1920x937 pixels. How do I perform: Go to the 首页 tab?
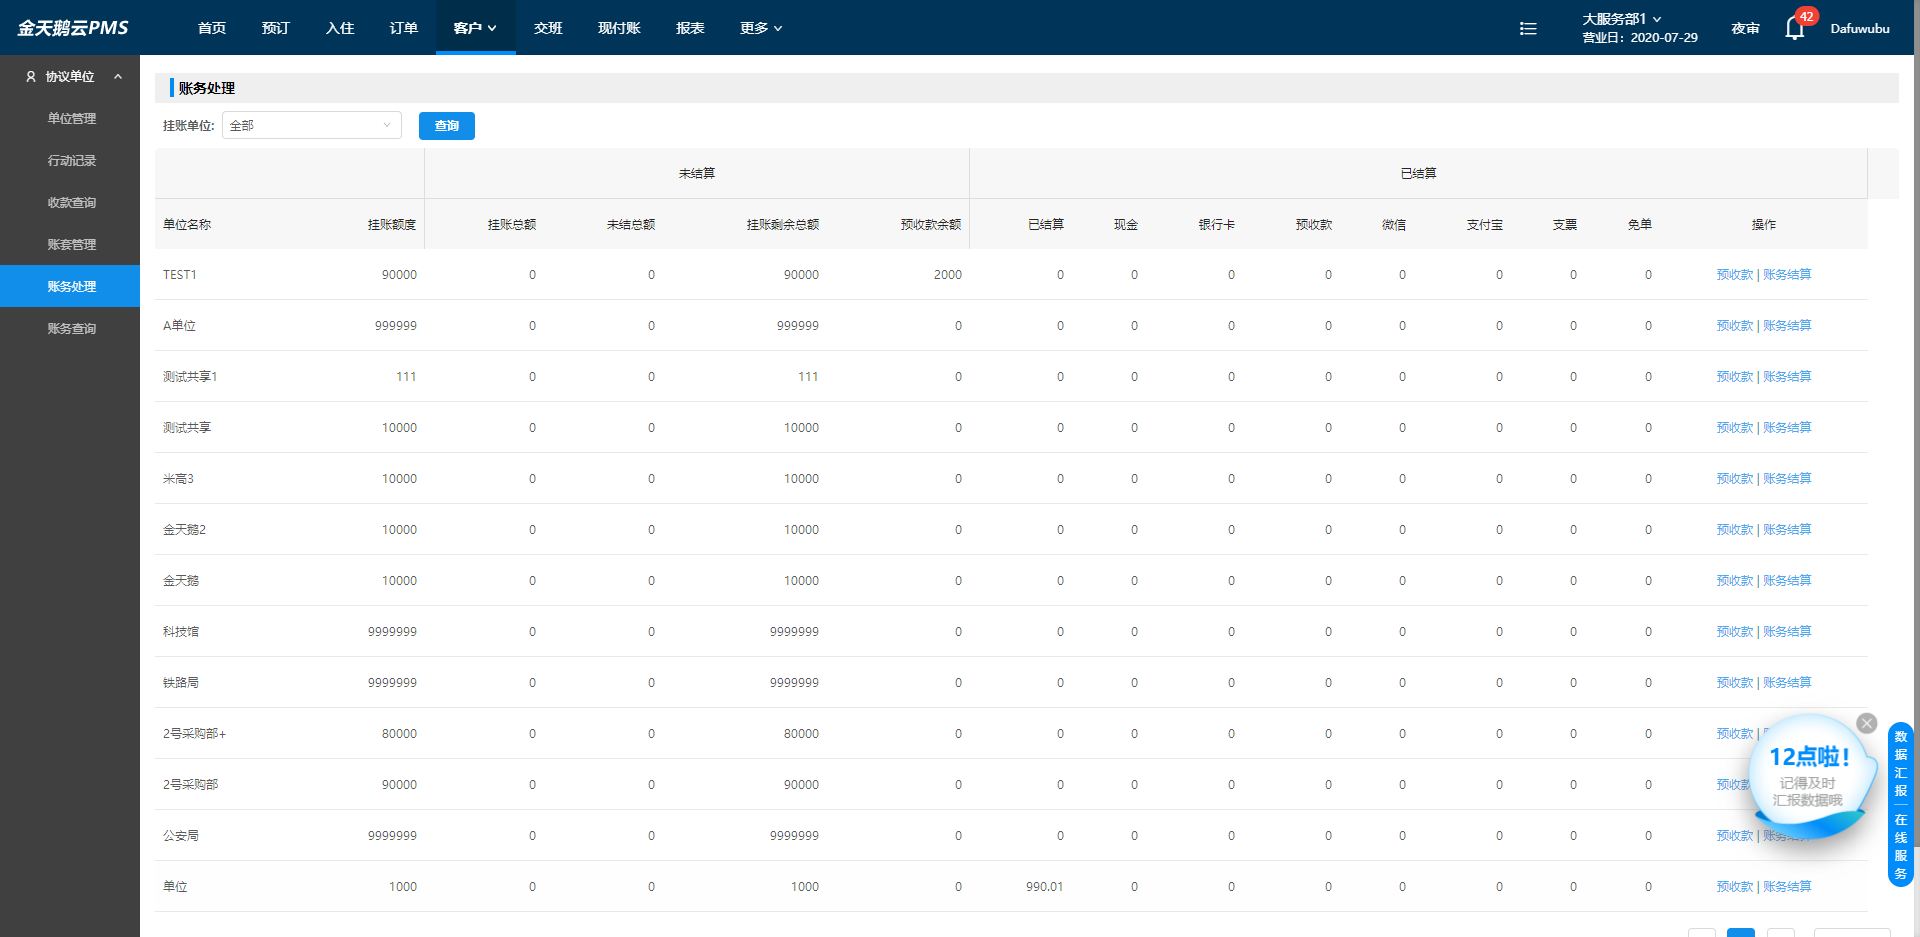[x=212, y=28]
